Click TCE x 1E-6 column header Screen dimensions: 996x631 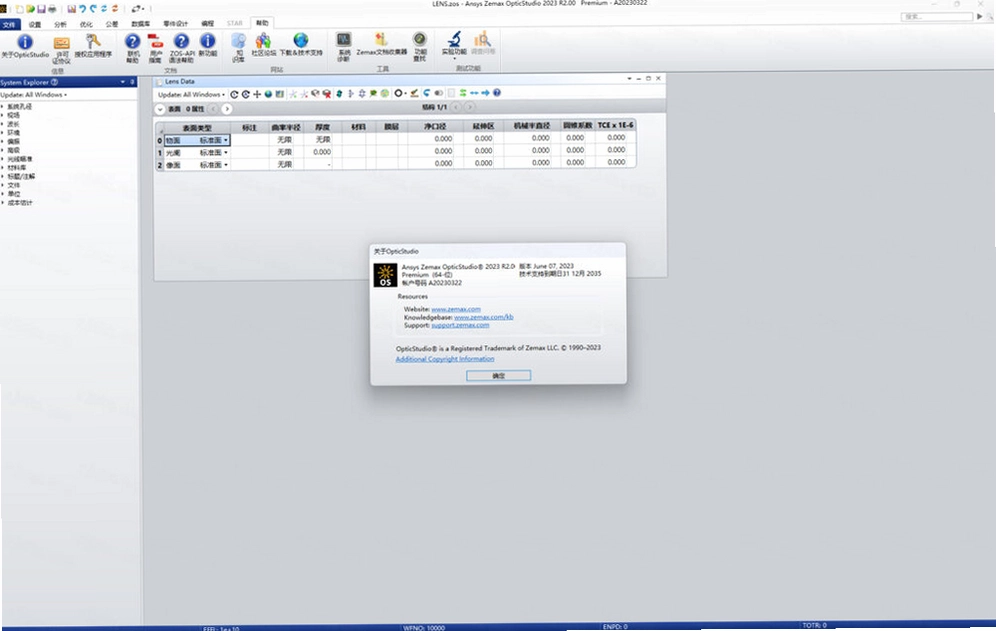(616, 125)
